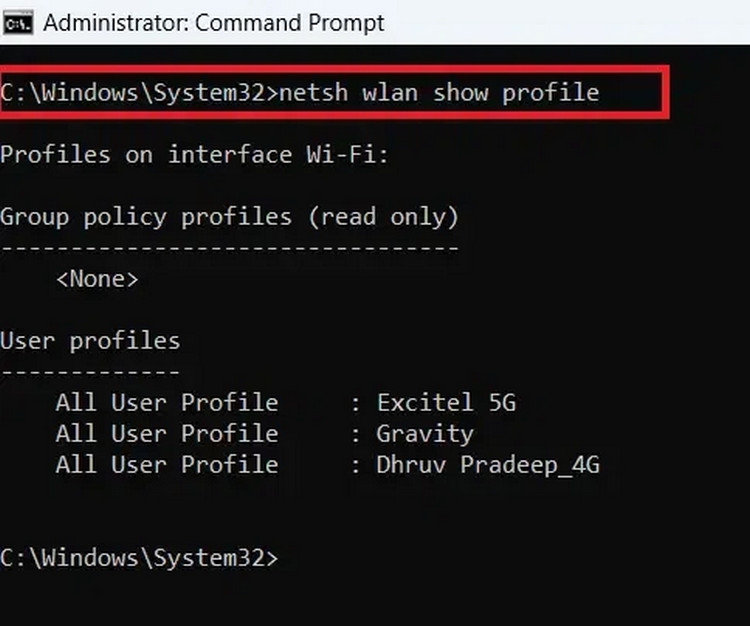Click the (read only) text
The width and height of the screenshot is (750, 626).
point(383,217)
